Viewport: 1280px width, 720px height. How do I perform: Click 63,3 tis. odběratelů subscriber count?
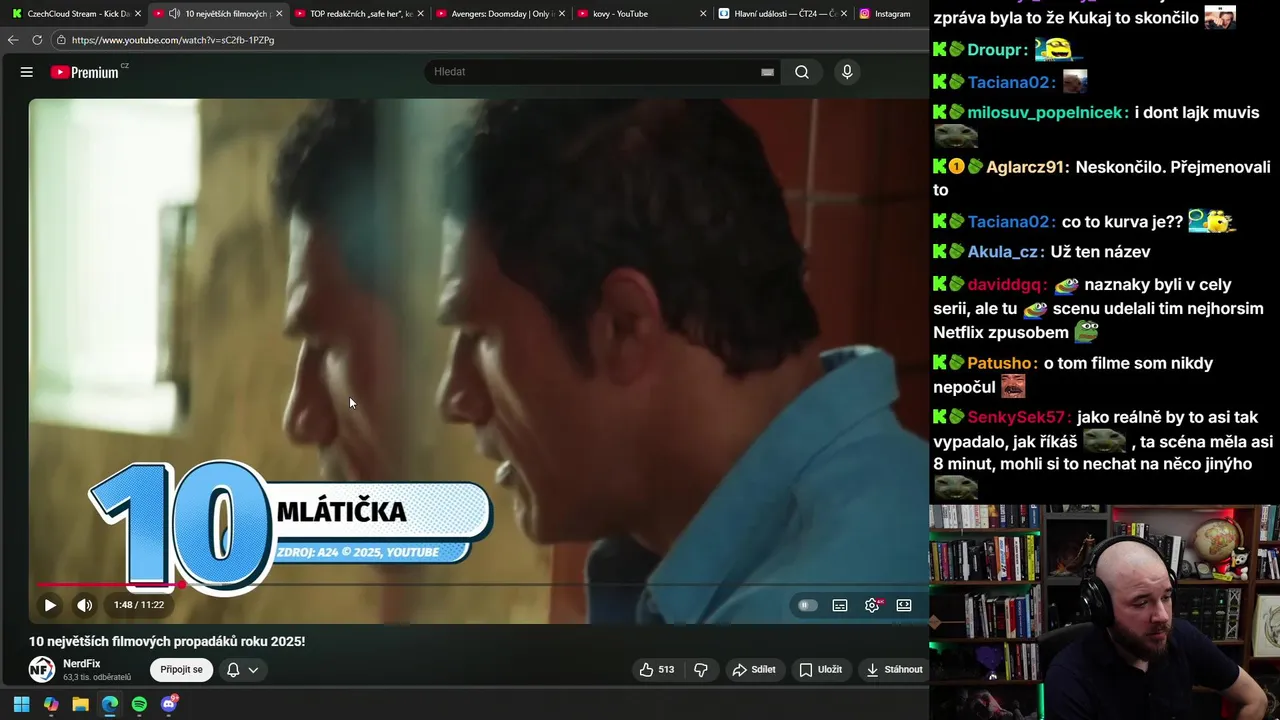(x=97, y=677)
